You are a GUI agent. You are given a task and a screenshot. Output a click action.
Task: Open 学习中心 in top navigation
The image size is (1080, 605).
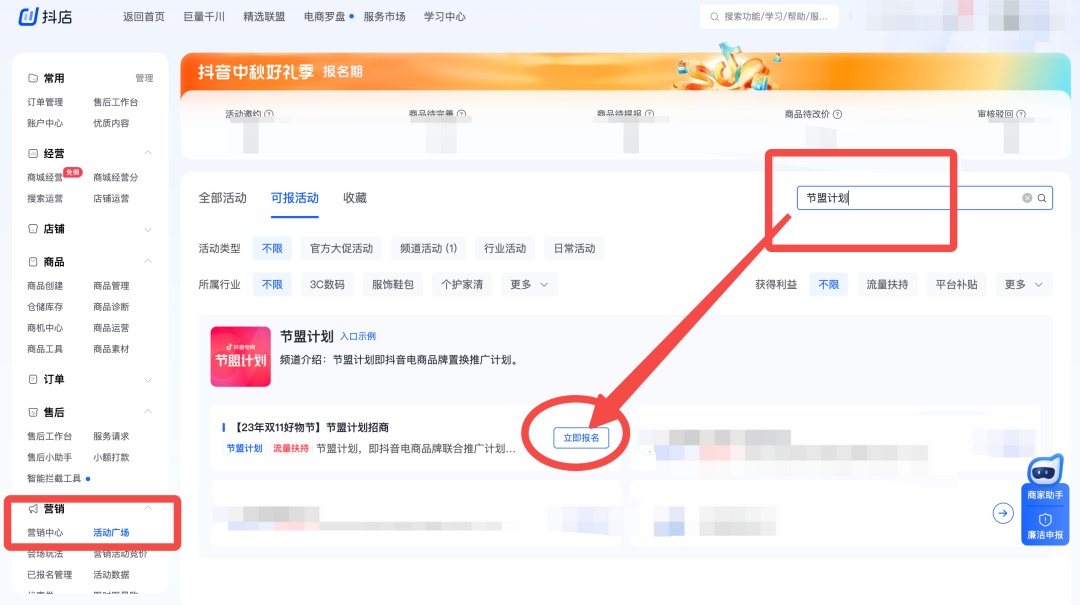(444, 17)
